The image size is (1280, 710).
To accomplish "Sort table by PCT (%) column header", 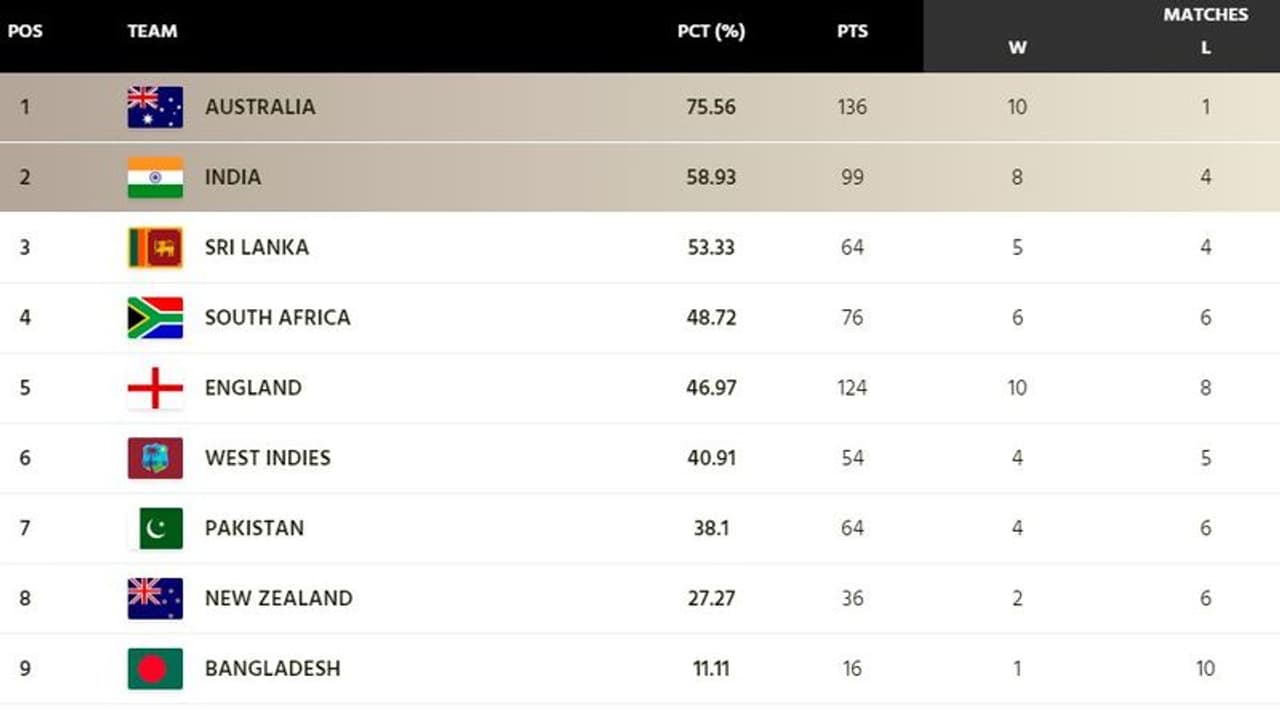I will point(711,31).
